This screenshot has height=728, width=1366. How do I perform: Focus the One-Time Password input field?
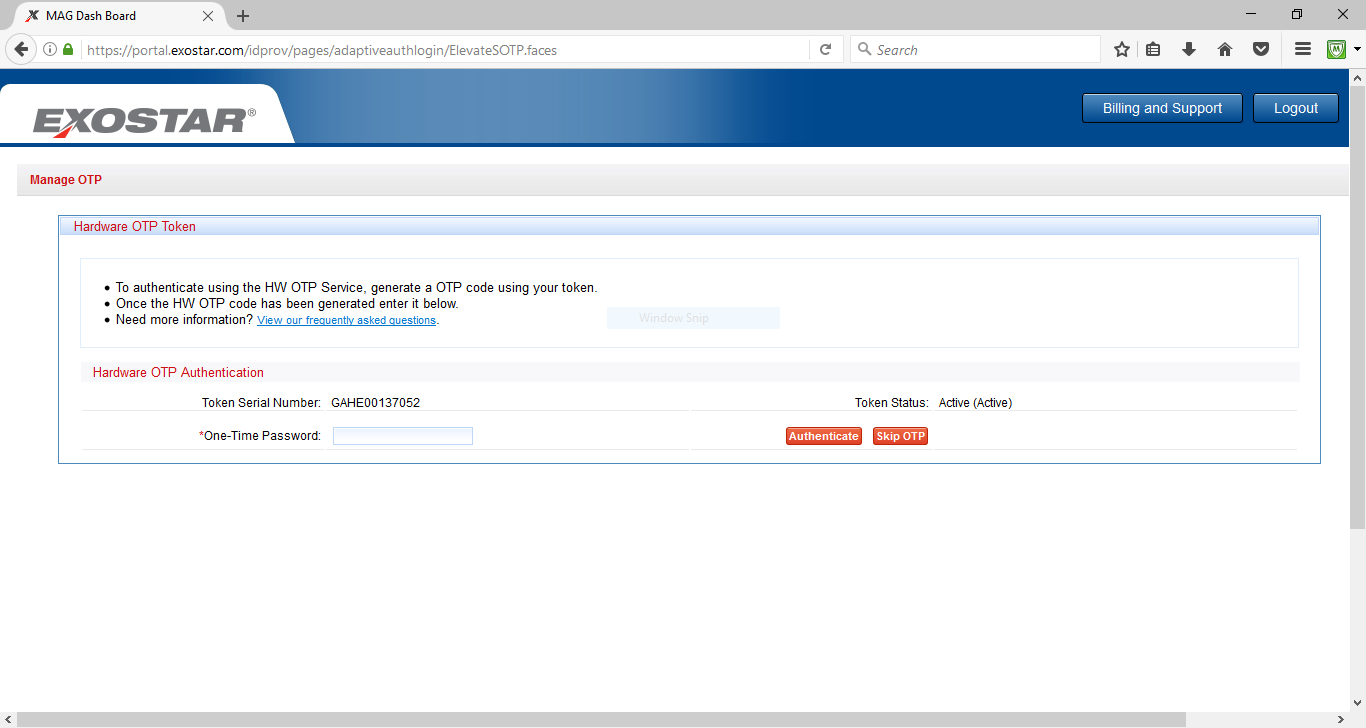coord(402,436)
